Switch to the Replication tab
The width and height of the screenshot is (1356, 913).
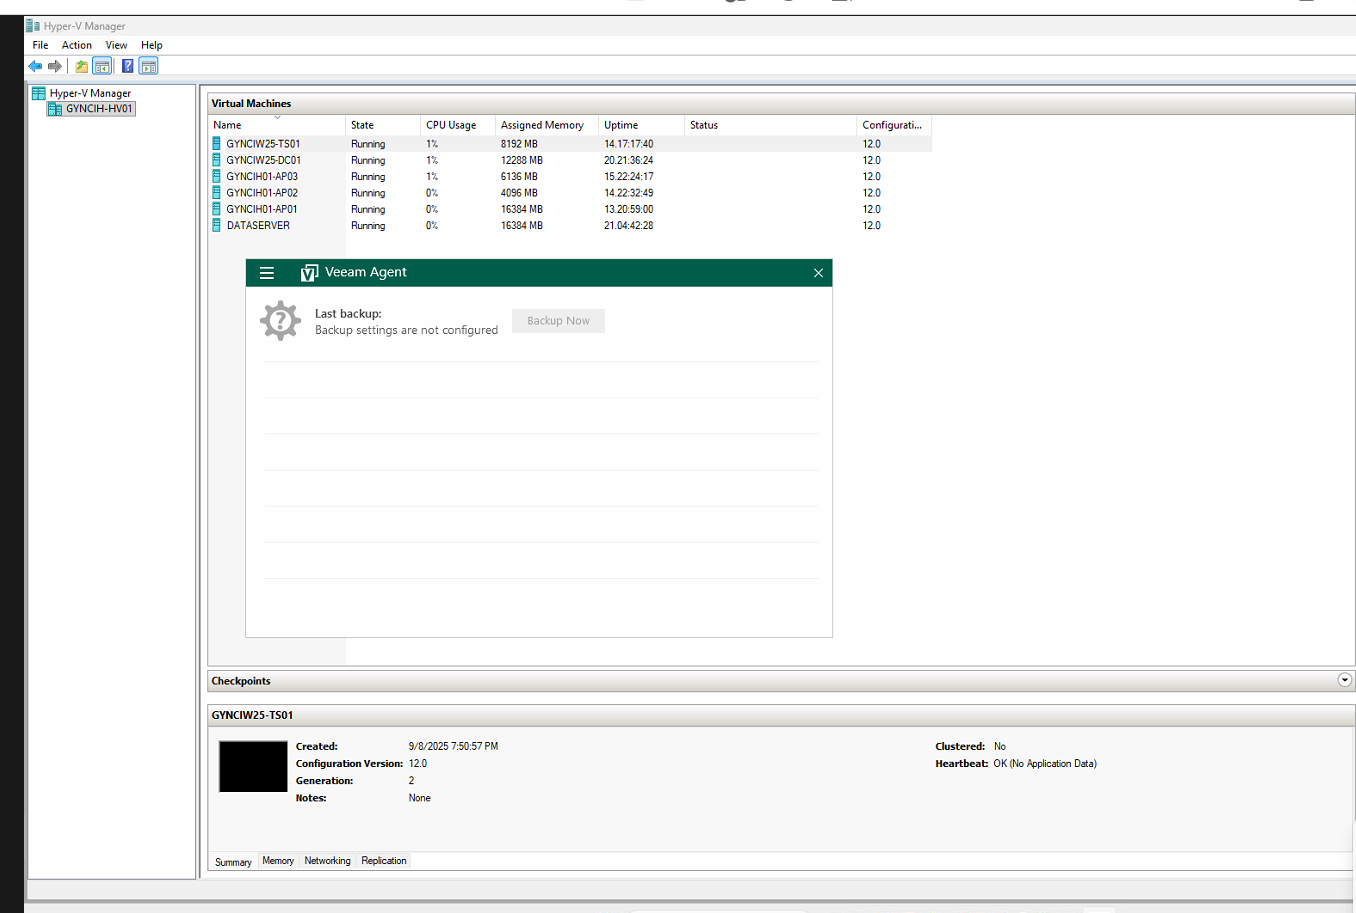tap(384, 861)
